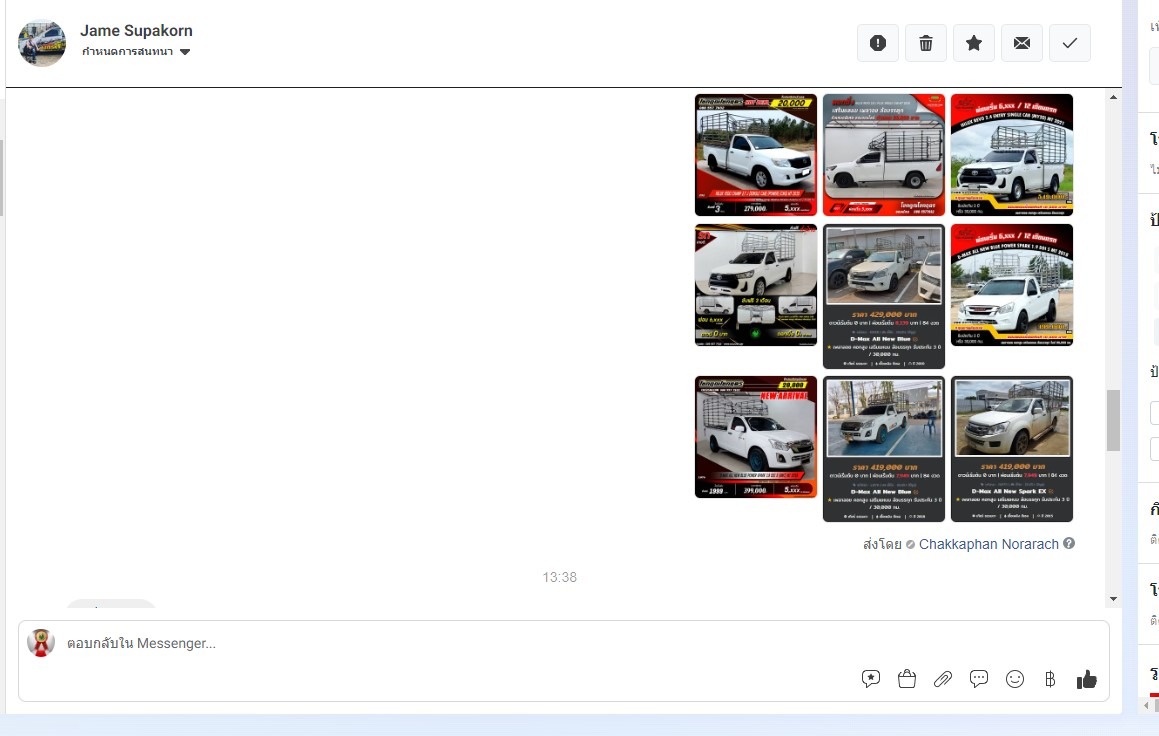Open saved replies speech bubble star icon
The height and width of the screenshot is (736, 1159).
pos(871,678)
